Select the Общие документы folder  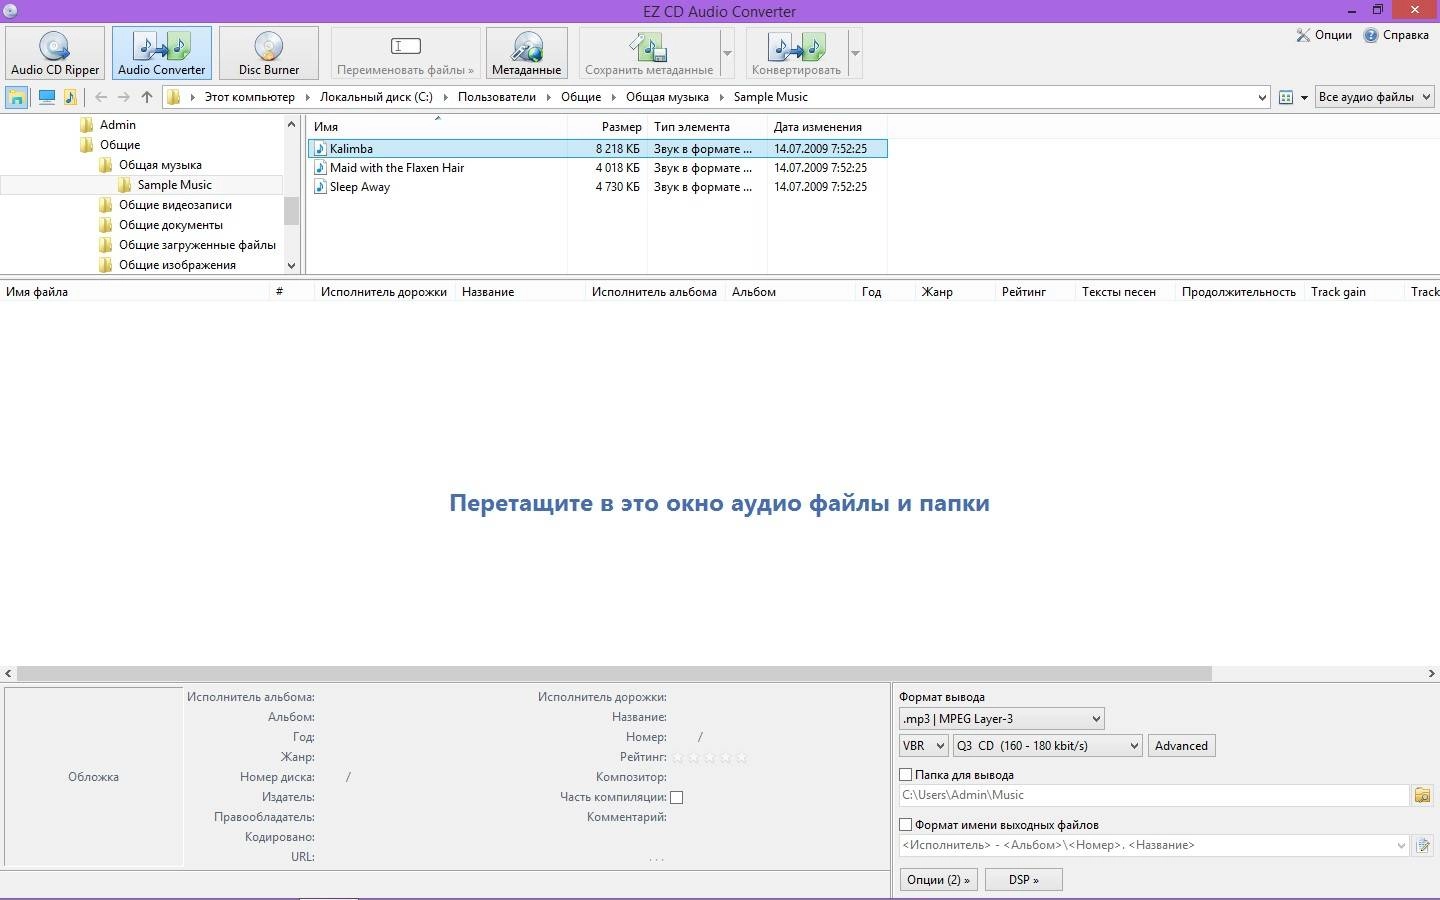point(170,225)
